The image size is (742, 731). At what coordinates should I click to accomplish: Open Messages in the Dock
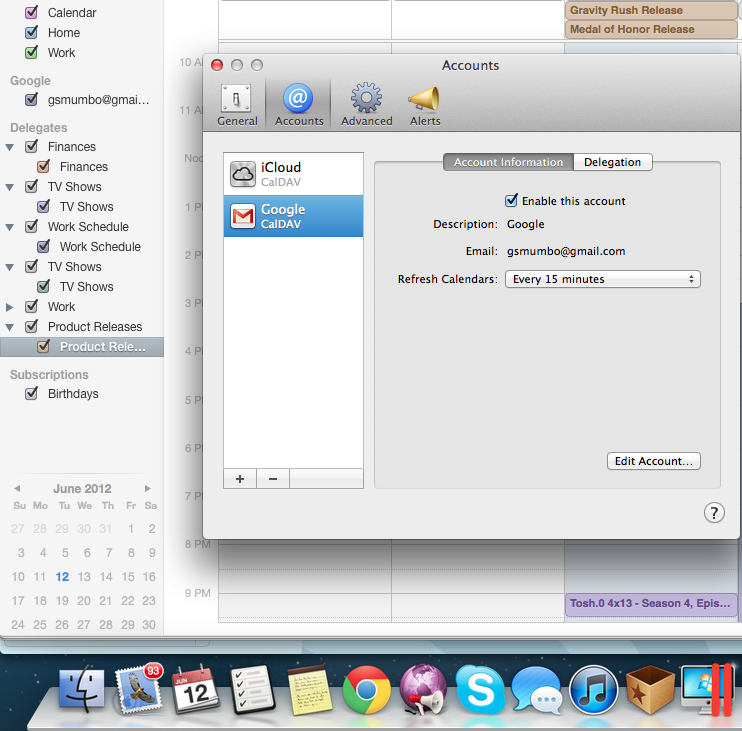point(537,690)
